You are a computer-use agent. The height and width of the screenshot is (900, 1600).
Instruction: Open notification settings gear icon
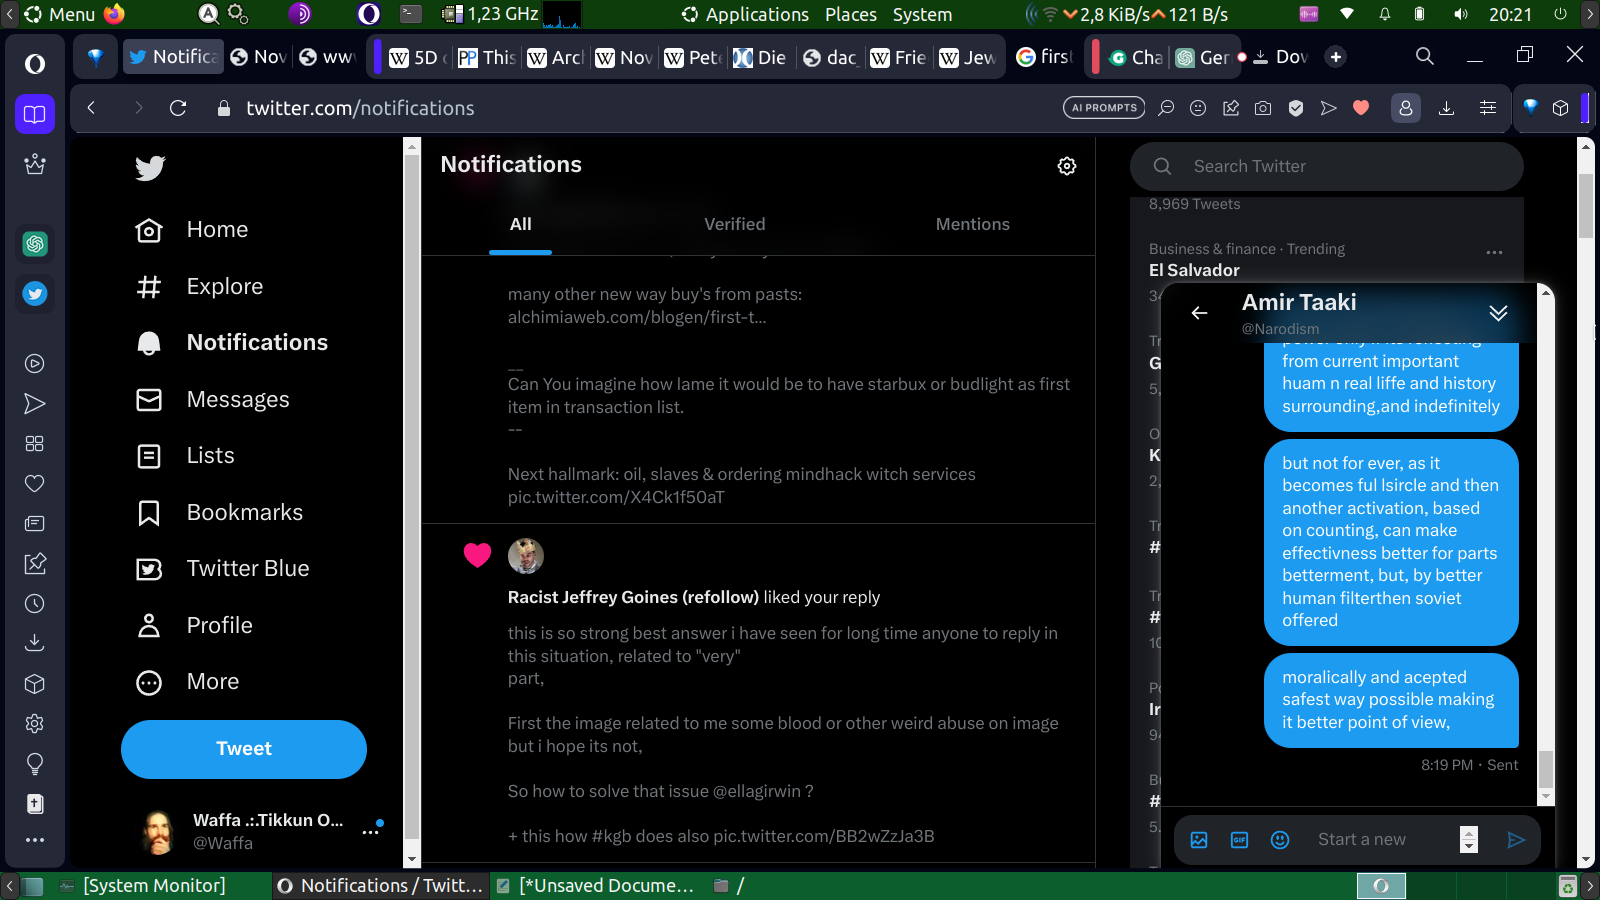(x=1067, y=166)
